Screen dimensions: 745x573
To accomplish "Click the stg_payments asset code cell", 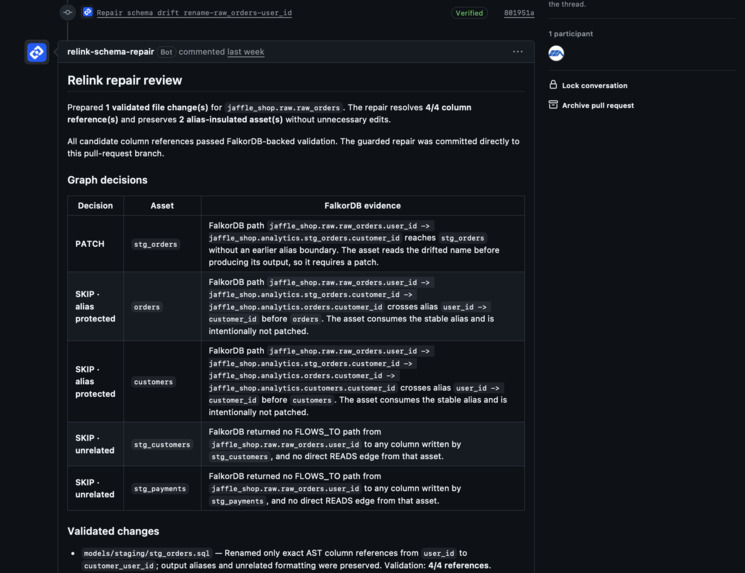I will click(160, 489).
